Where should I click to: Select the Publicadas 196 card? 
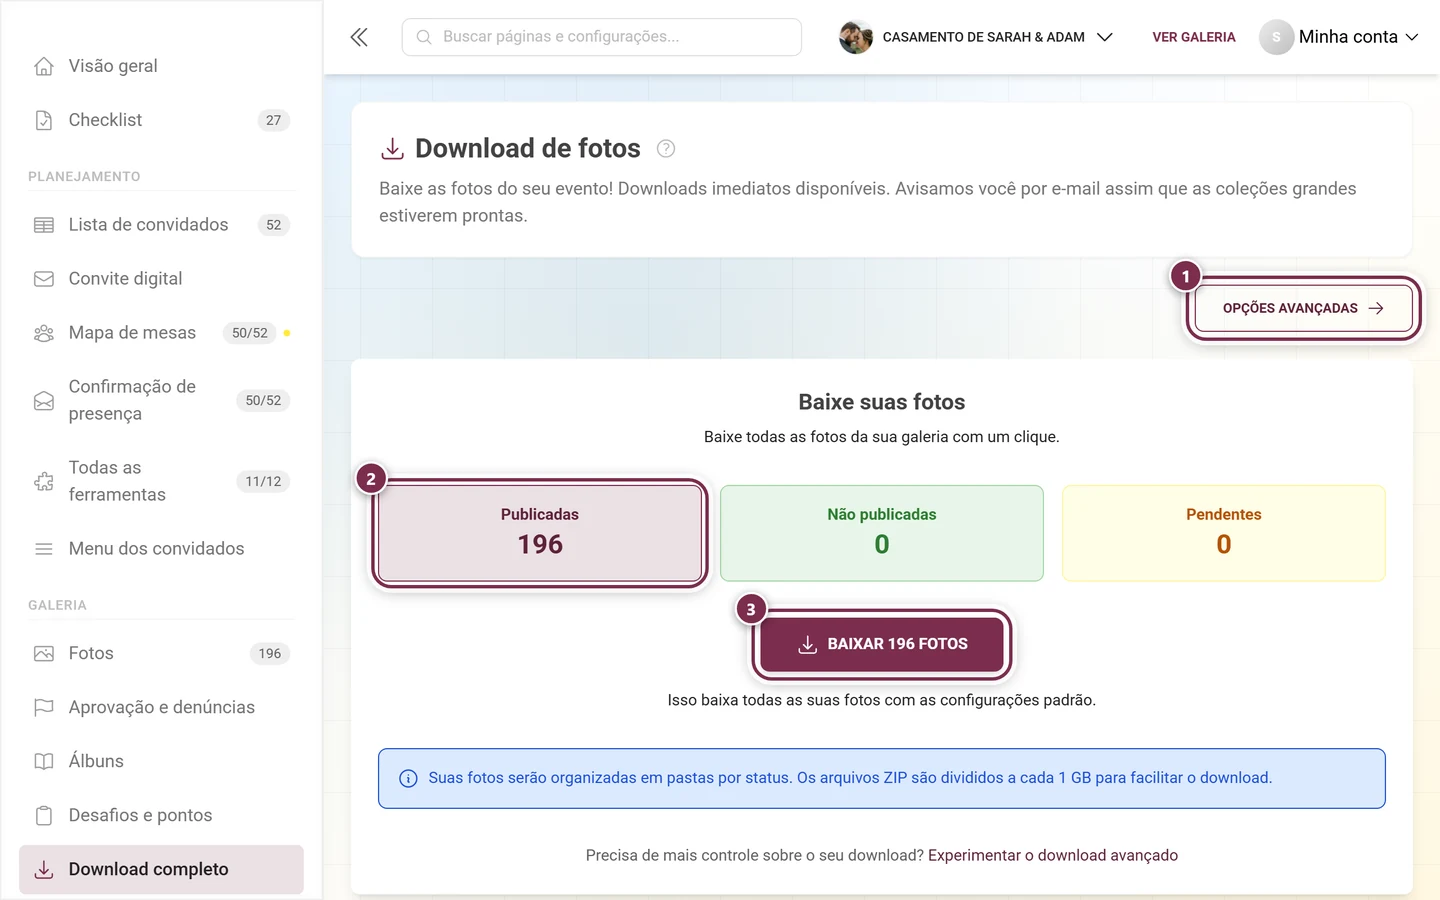pyautogui.click(x=540, y=533)
